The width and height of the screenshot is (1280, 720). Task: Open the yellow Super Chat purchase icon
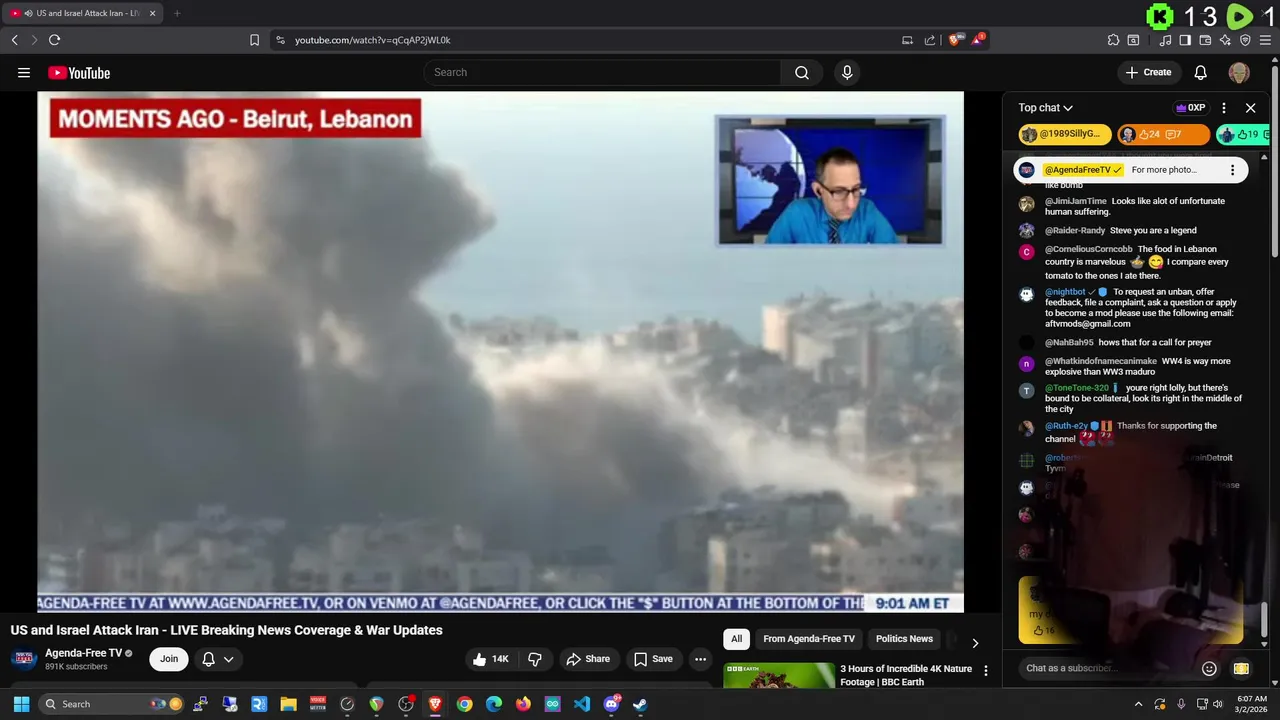pos(1241,668)
